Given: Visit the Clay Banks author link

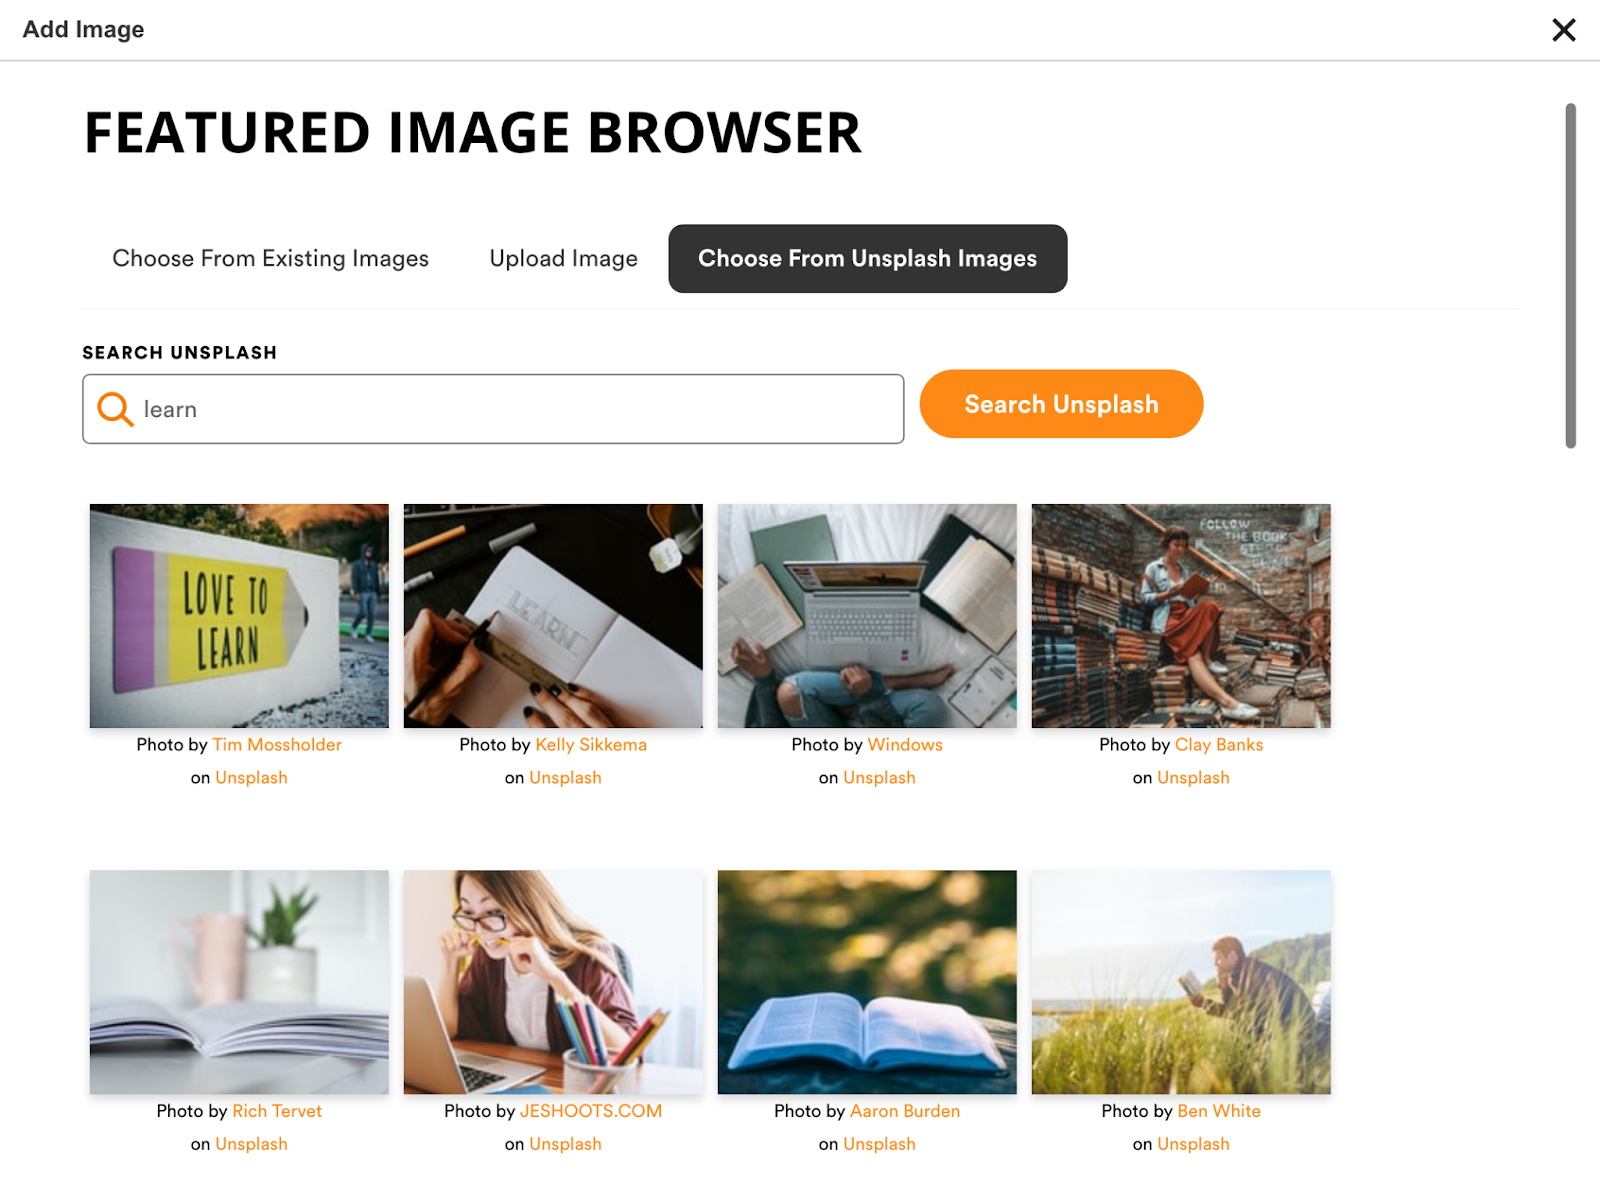Looking at the screenshot, I should (1219, 745).
